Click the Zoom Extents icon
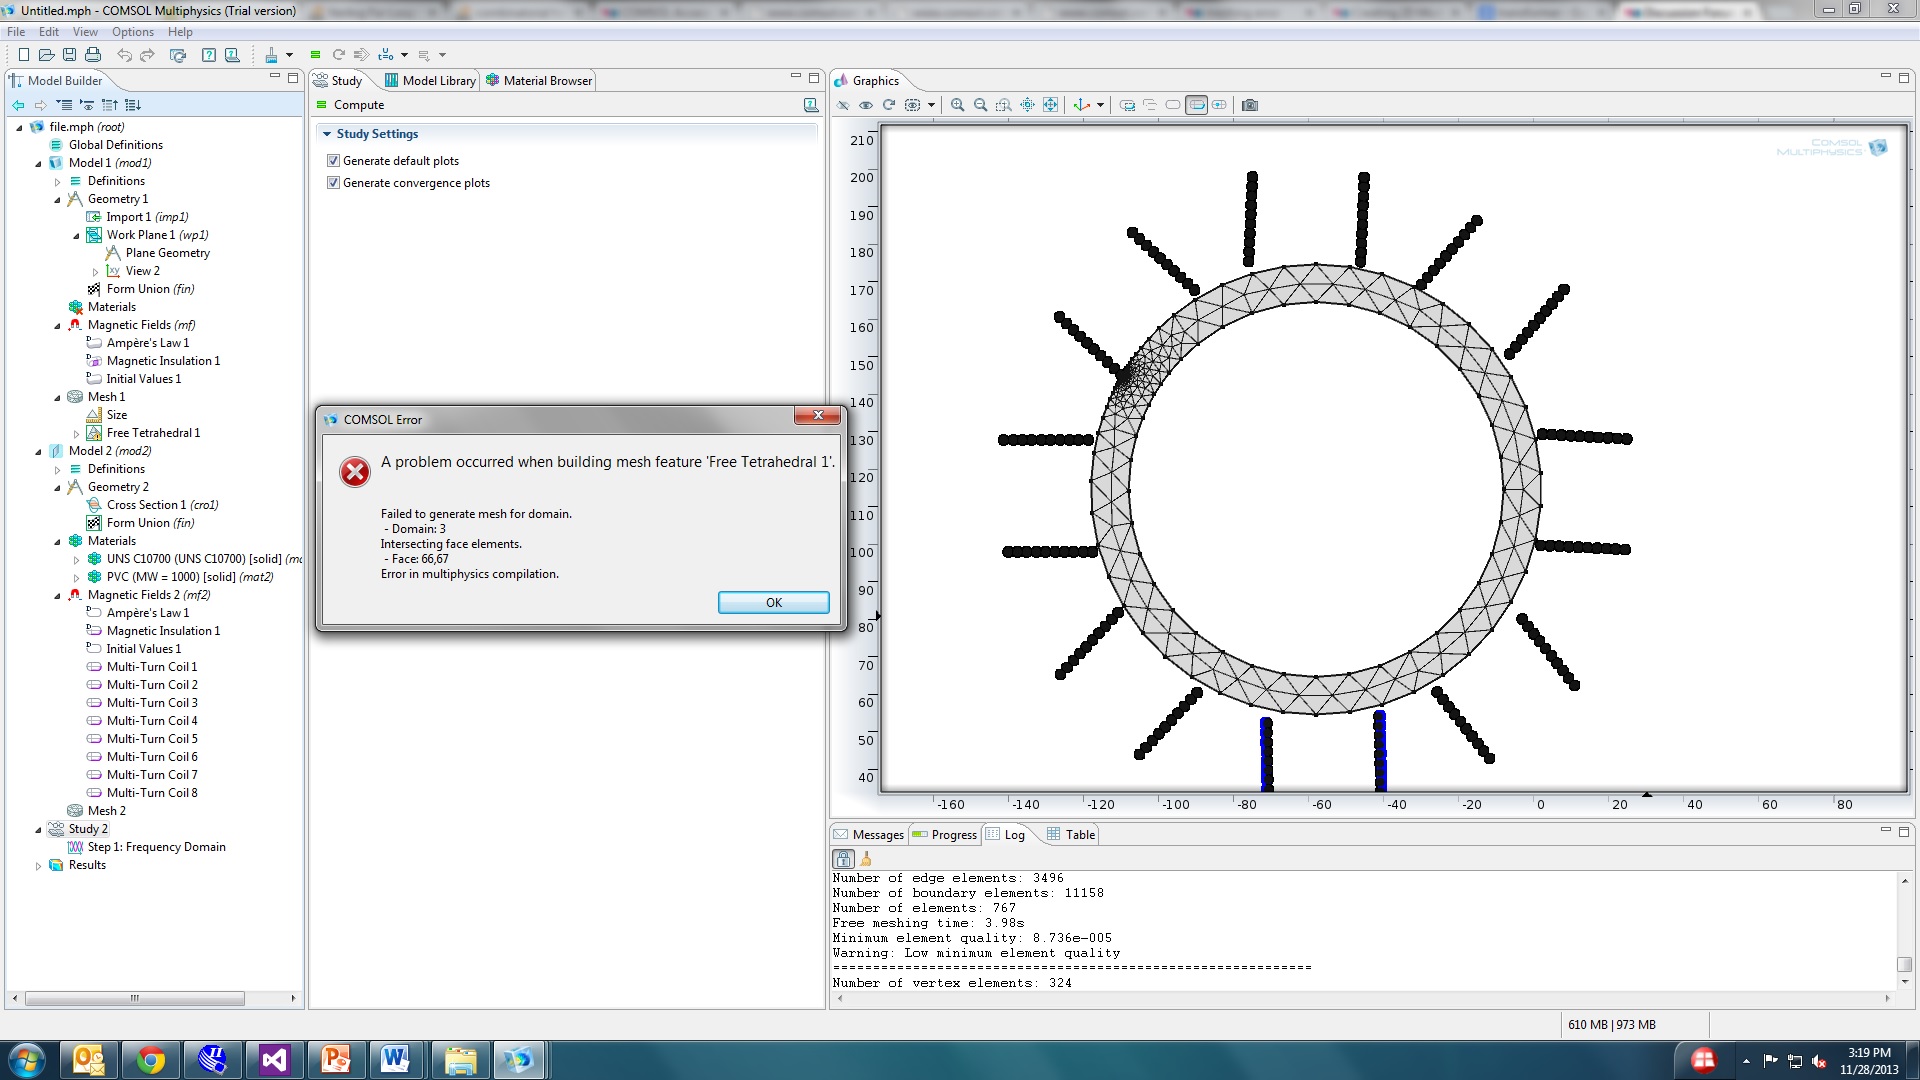The width and height of the screenshot is (1920, 1080). (1050, 105)
